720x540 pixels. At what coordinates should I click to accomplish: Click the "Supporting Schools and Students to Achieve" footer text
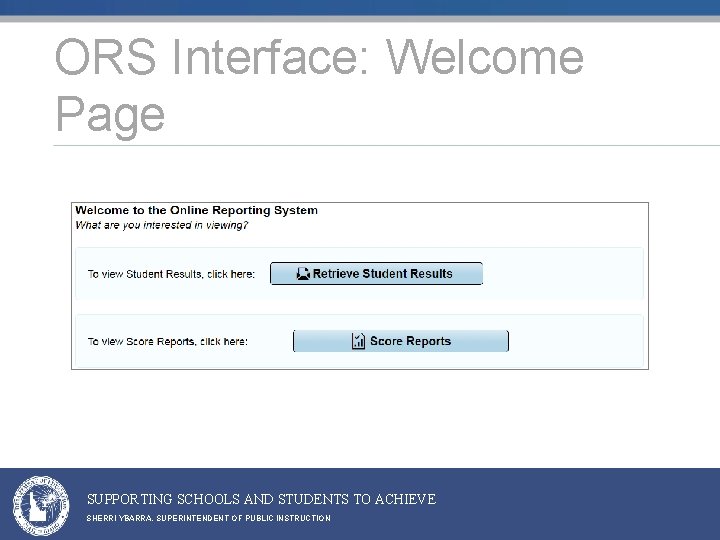pyautogui.click(x=261, y=499)
